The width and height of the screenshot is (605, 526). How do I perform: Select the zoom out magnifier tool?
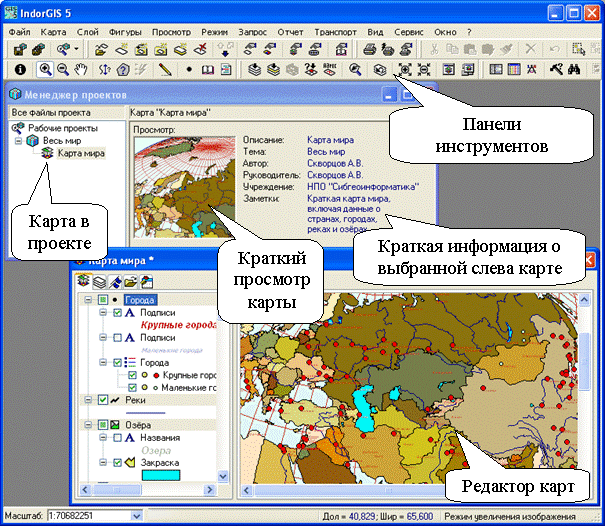(63, 70)
